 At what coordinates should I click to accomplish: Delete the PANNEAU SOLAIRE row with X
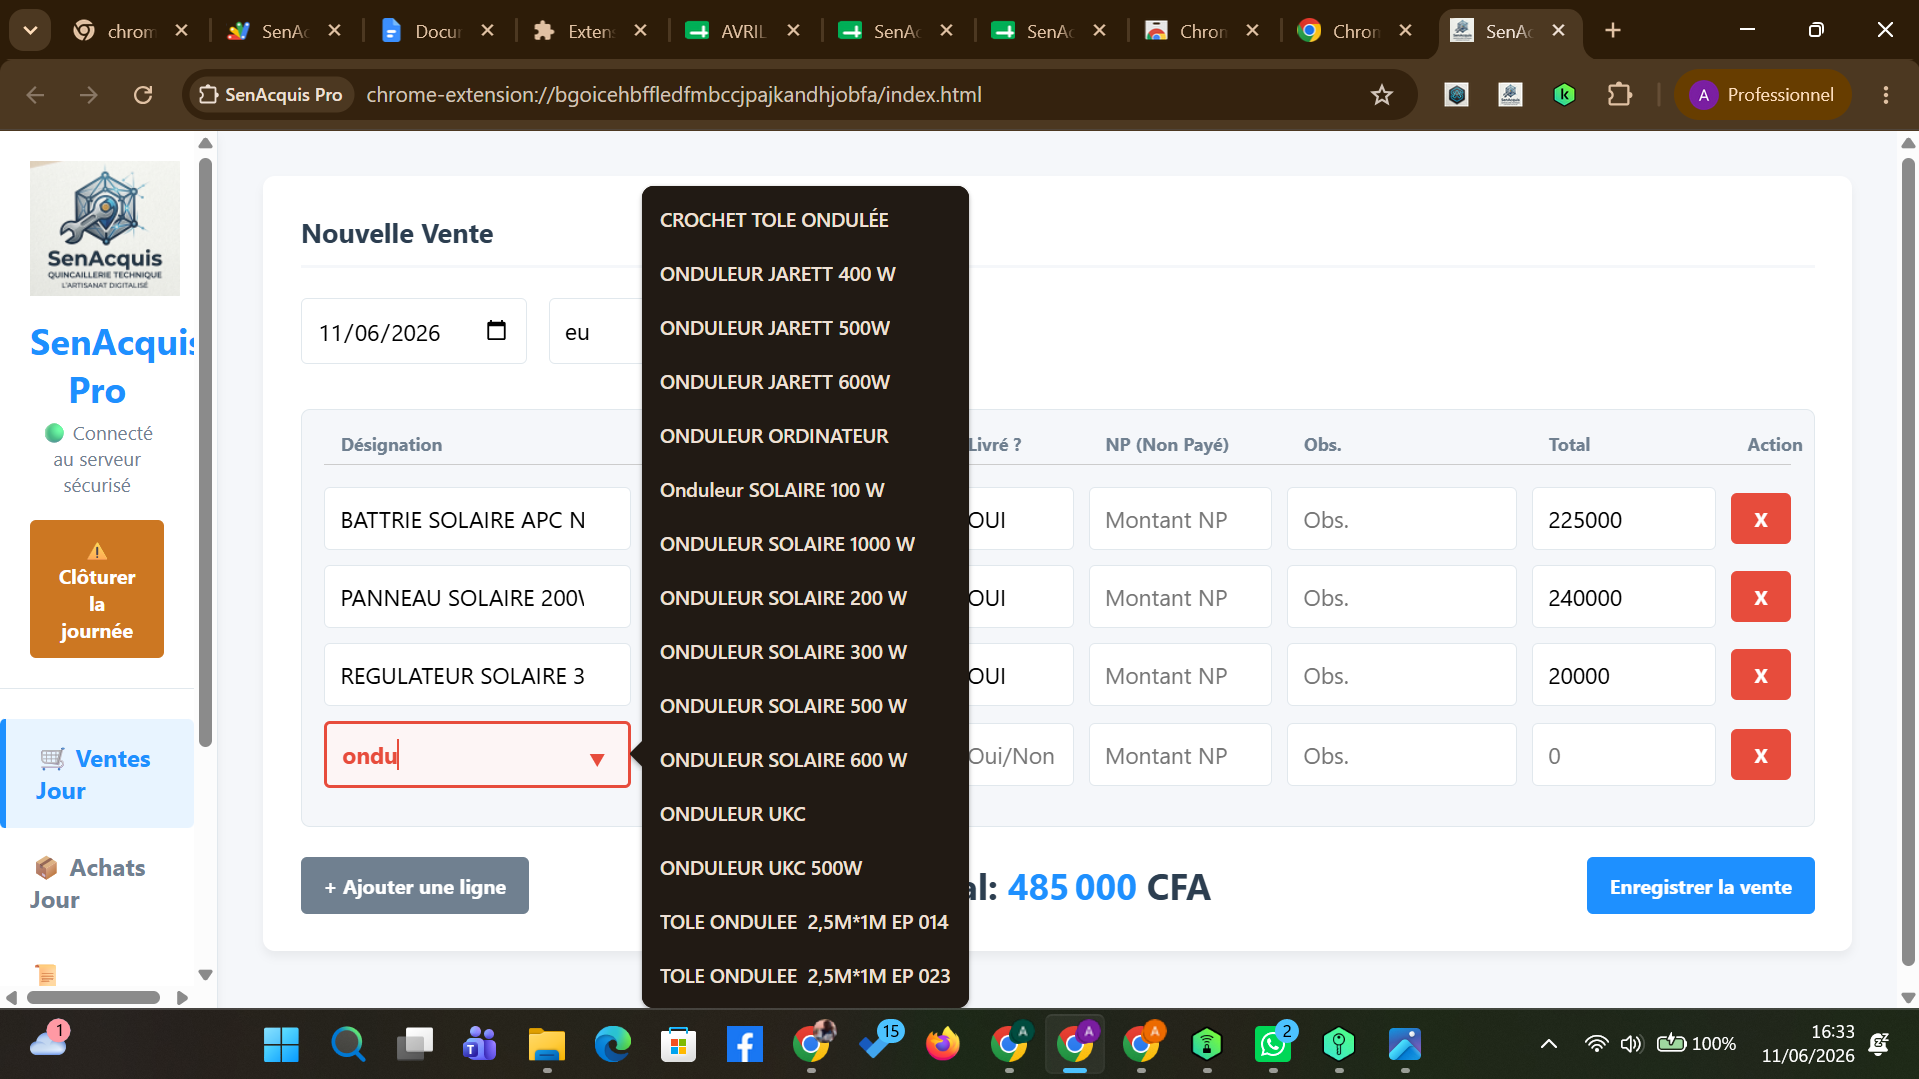pyautogui.click(x=1760, y=597)
